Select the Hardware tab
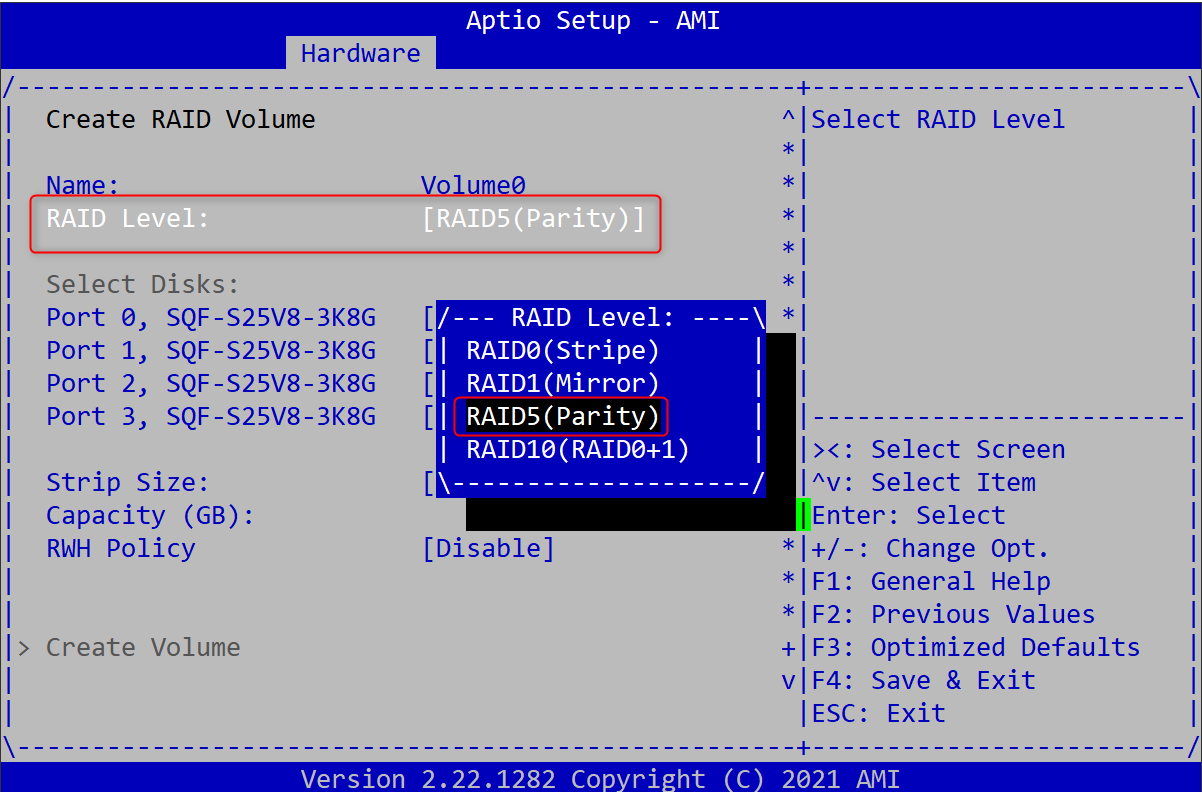The height and width of the screenshot is (792, 1202). tap(360, 53)
